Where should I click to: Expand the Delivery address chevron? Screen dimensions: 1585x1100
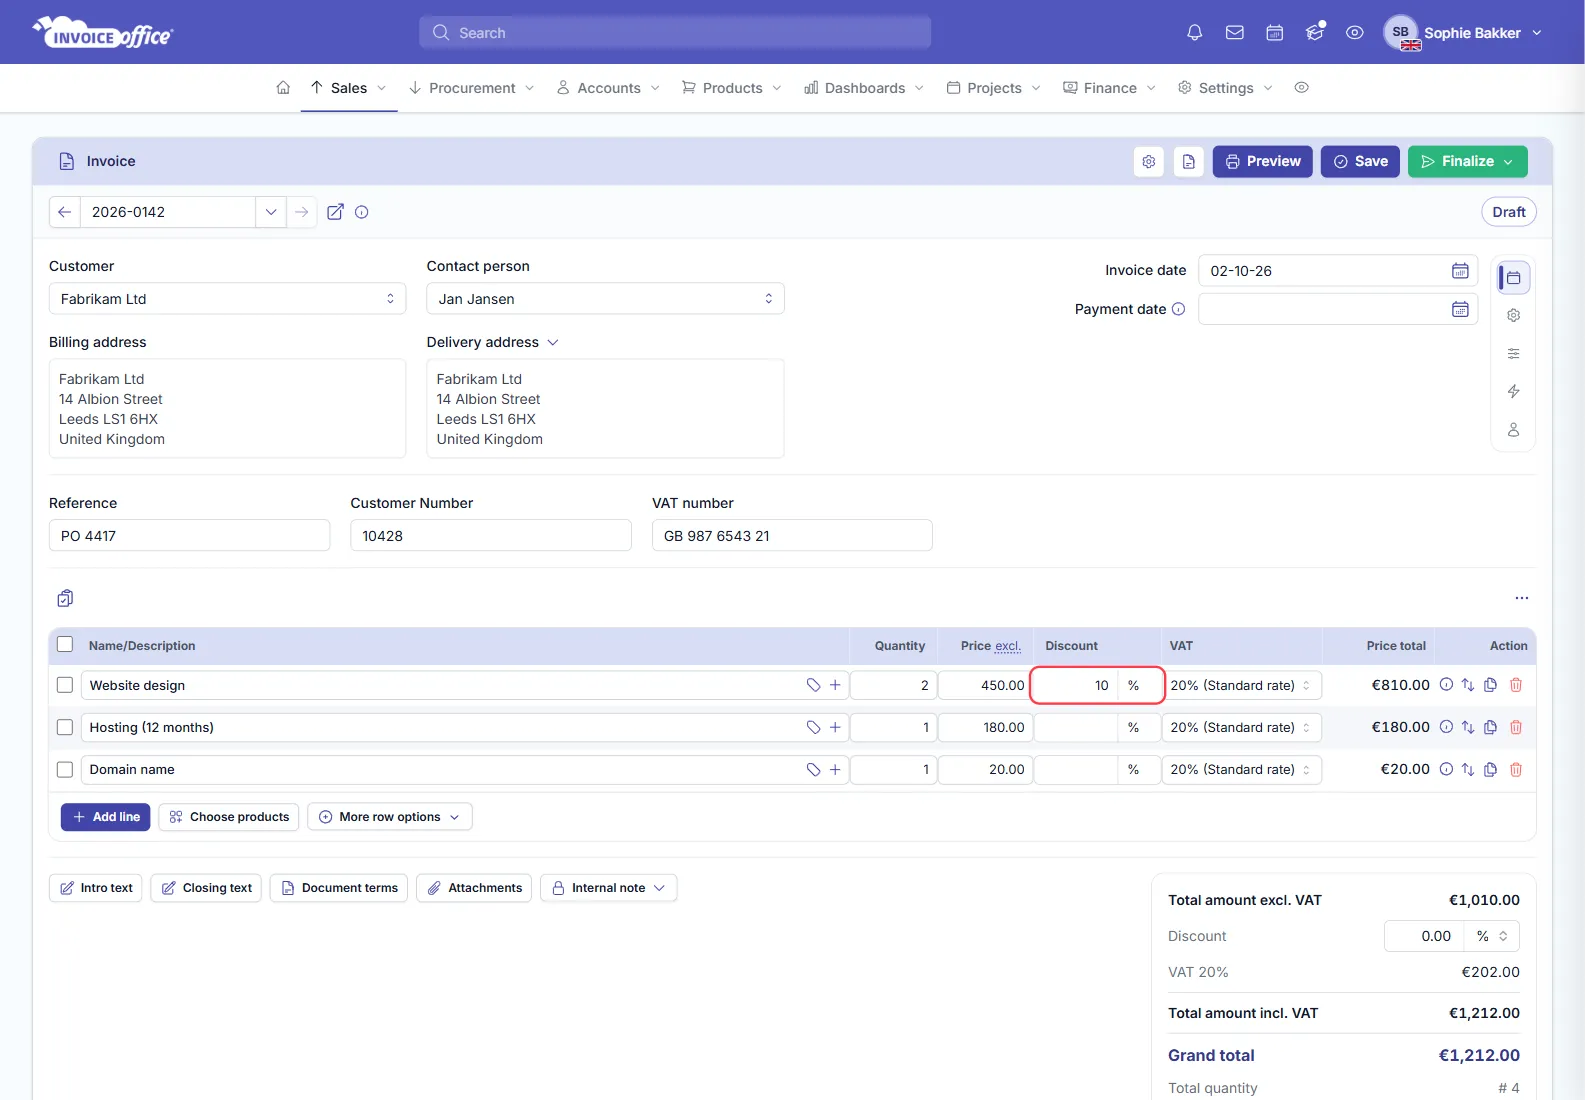[x=553, y=342]
